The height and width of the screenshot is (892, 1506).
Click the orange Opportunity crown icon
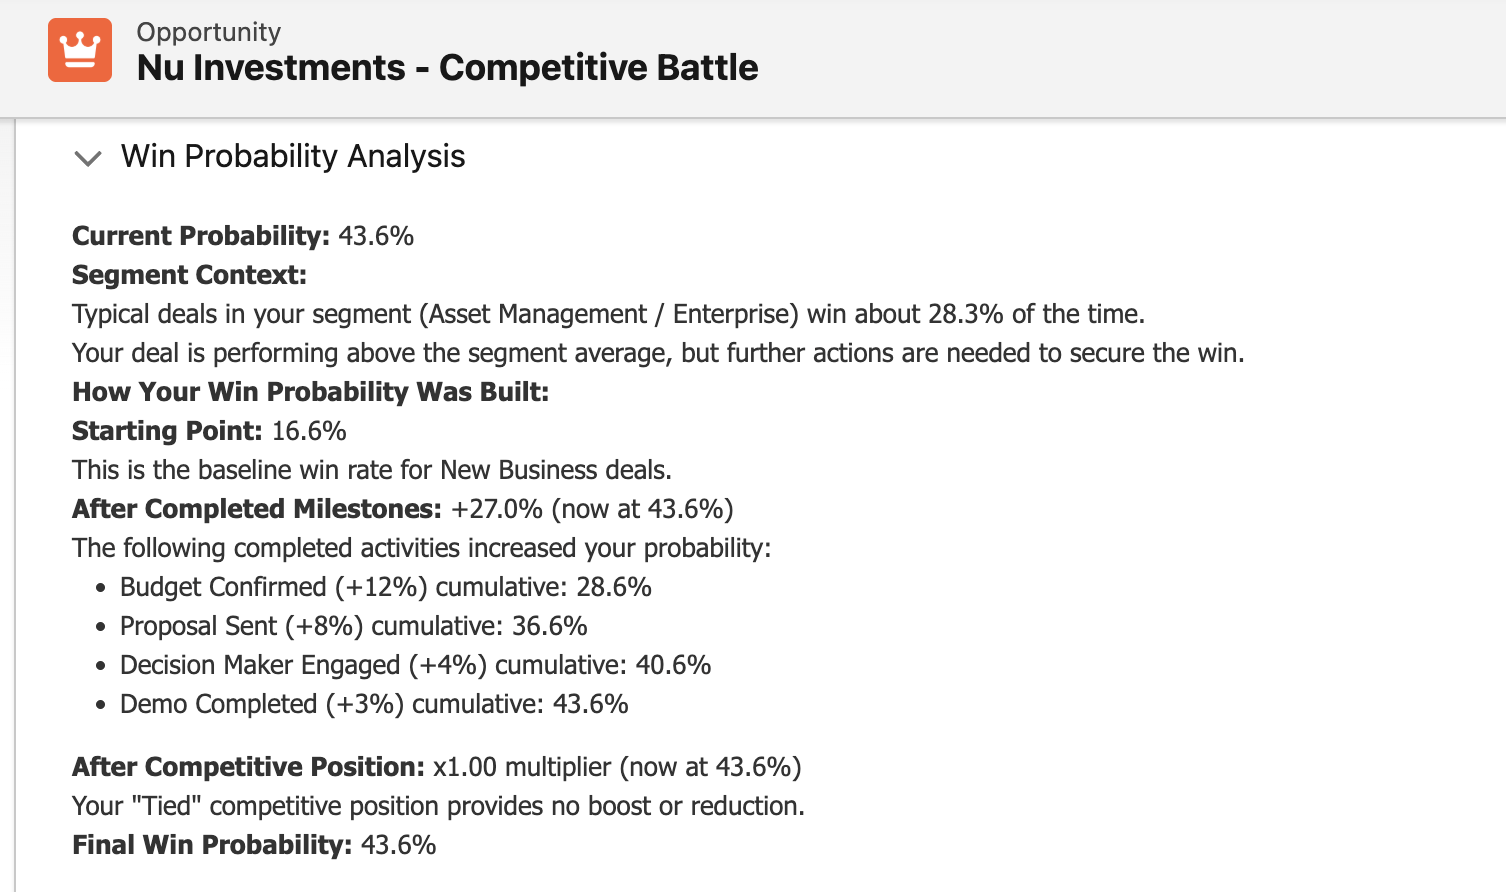(x=80, y=47)
